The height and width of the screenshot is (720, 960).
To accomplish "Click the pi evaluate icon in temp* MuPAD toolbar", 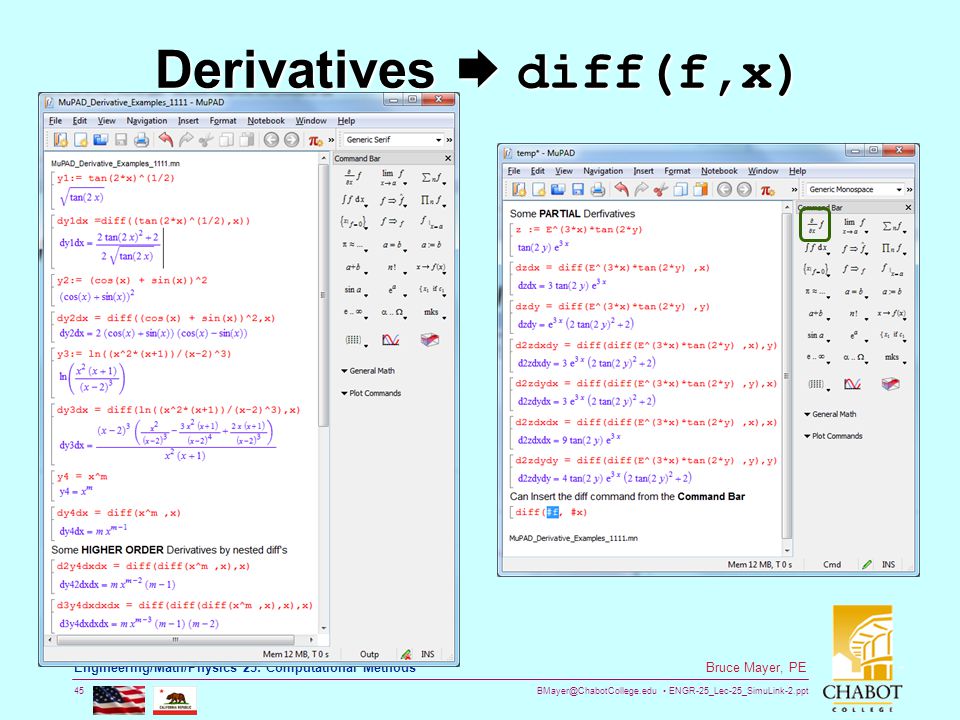I will click(768, 190).
